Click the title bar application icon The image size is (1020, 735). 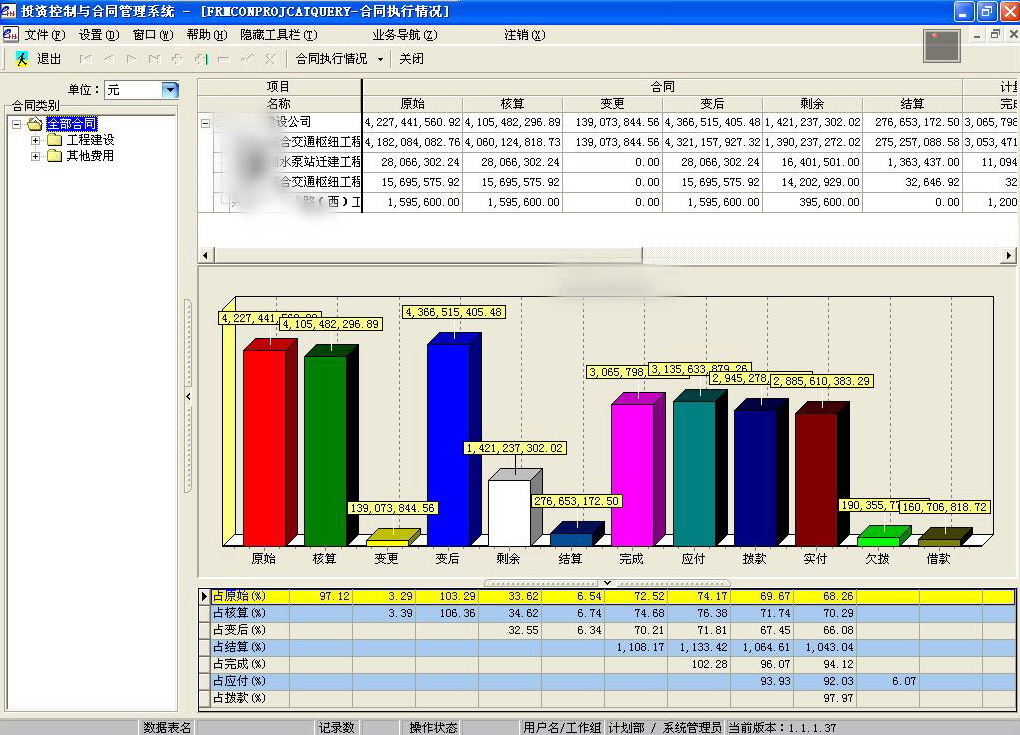click(x=8, y=11)
